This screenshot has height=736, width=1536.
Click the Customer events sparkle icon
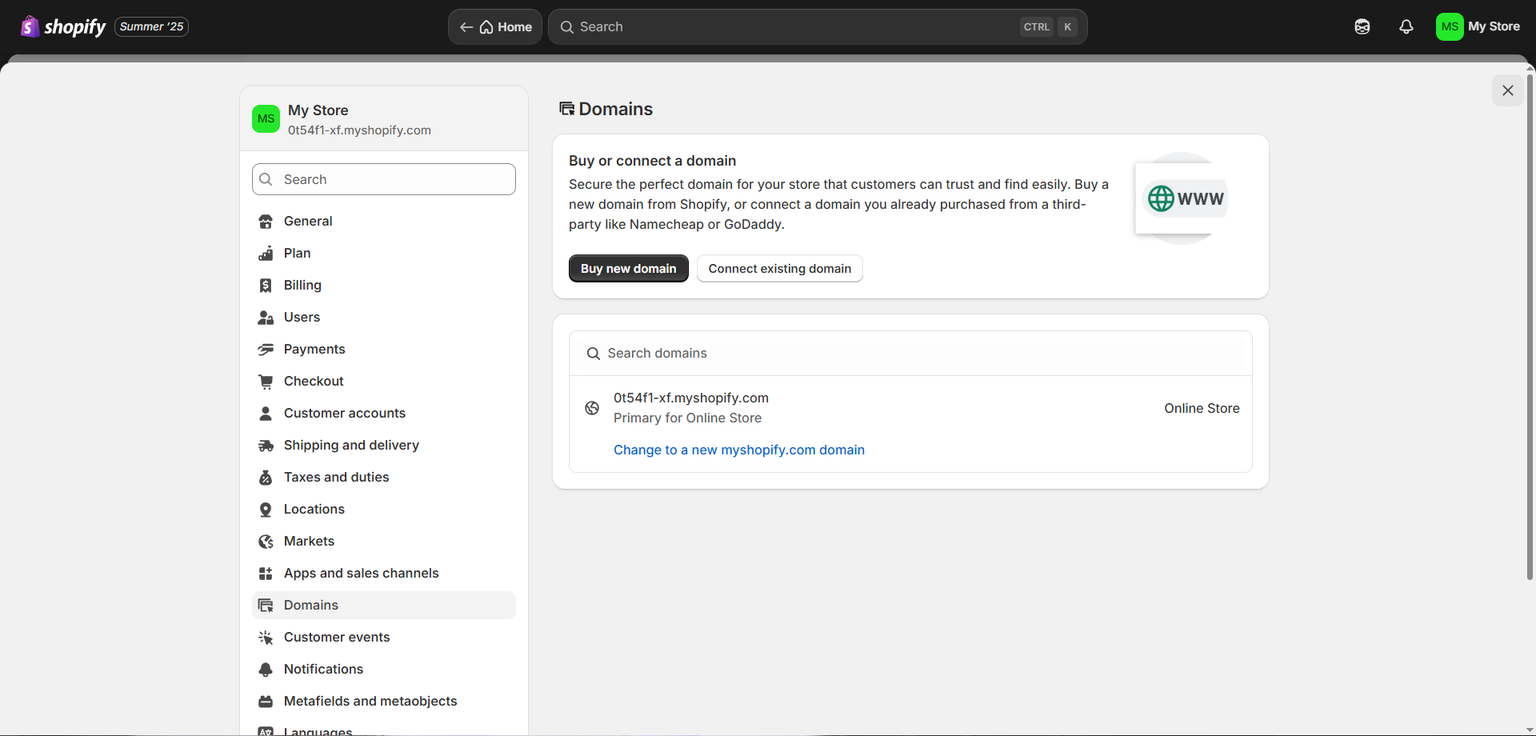pos(265,637)
